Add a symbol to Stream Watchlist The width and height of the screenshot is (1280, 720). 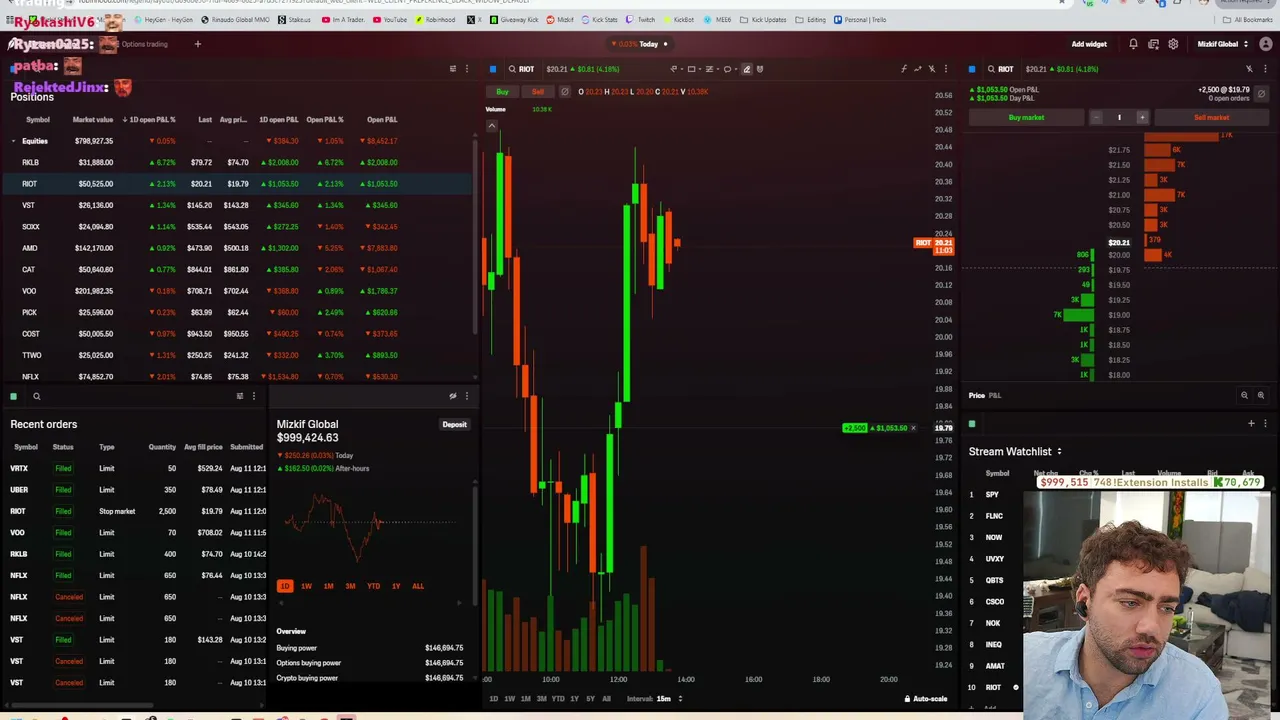click(x=1251, y=424)
